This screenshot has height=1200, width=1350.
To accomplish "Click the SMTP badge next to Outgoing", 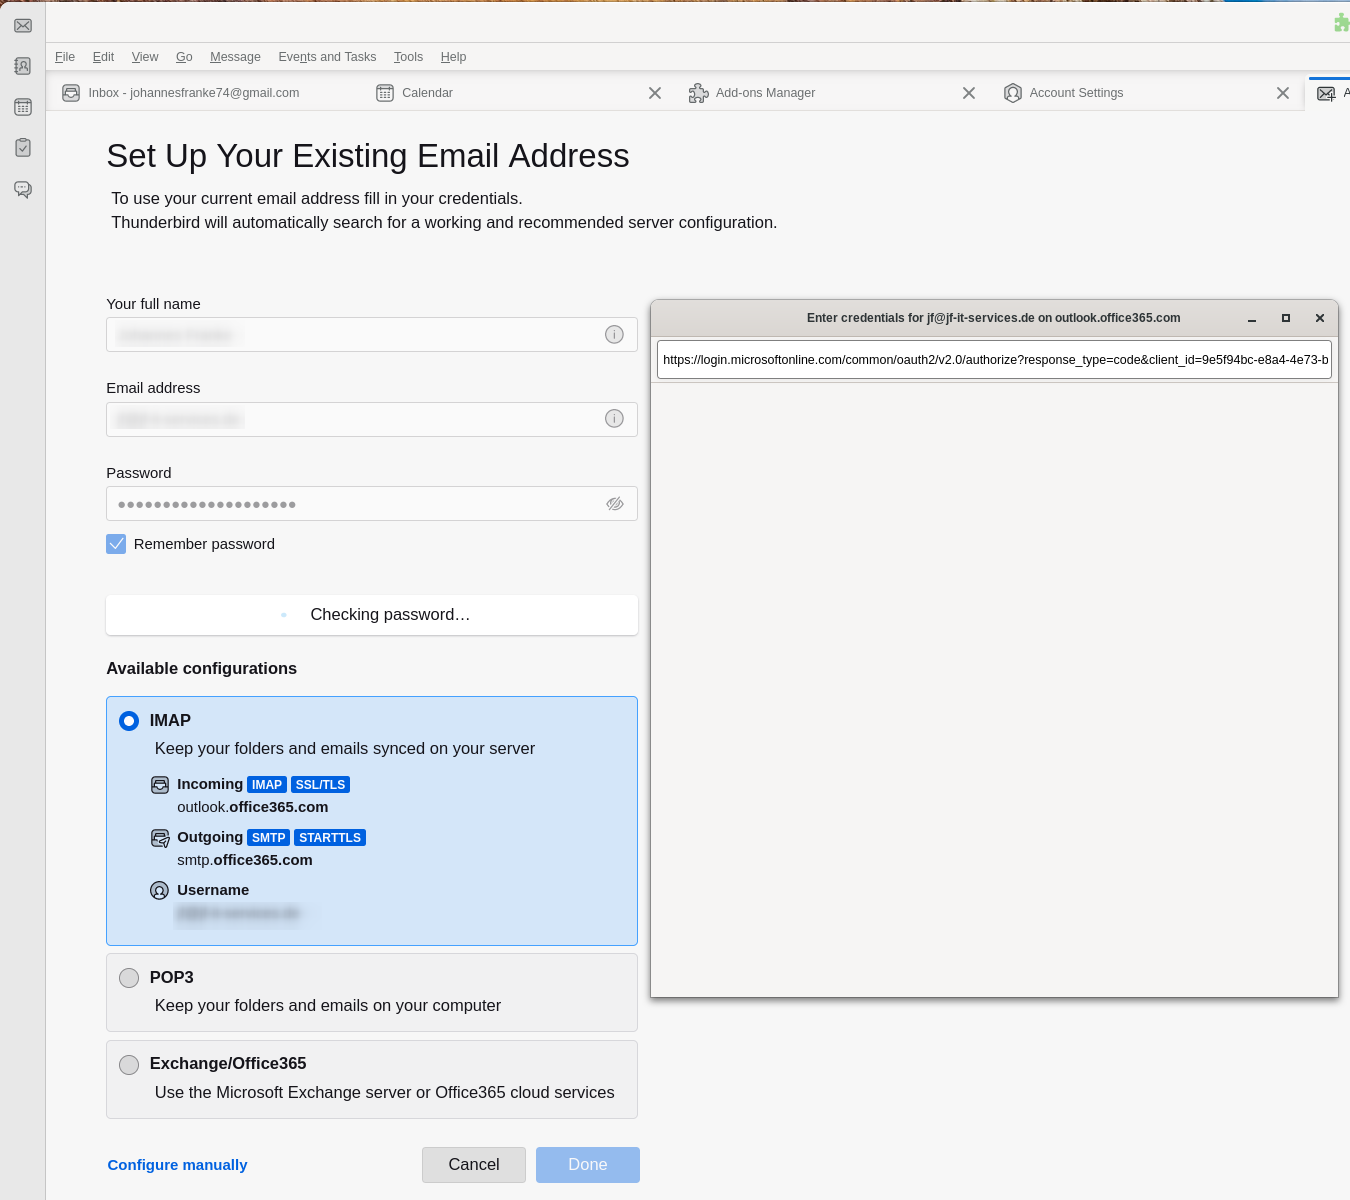I will [269, 838].
